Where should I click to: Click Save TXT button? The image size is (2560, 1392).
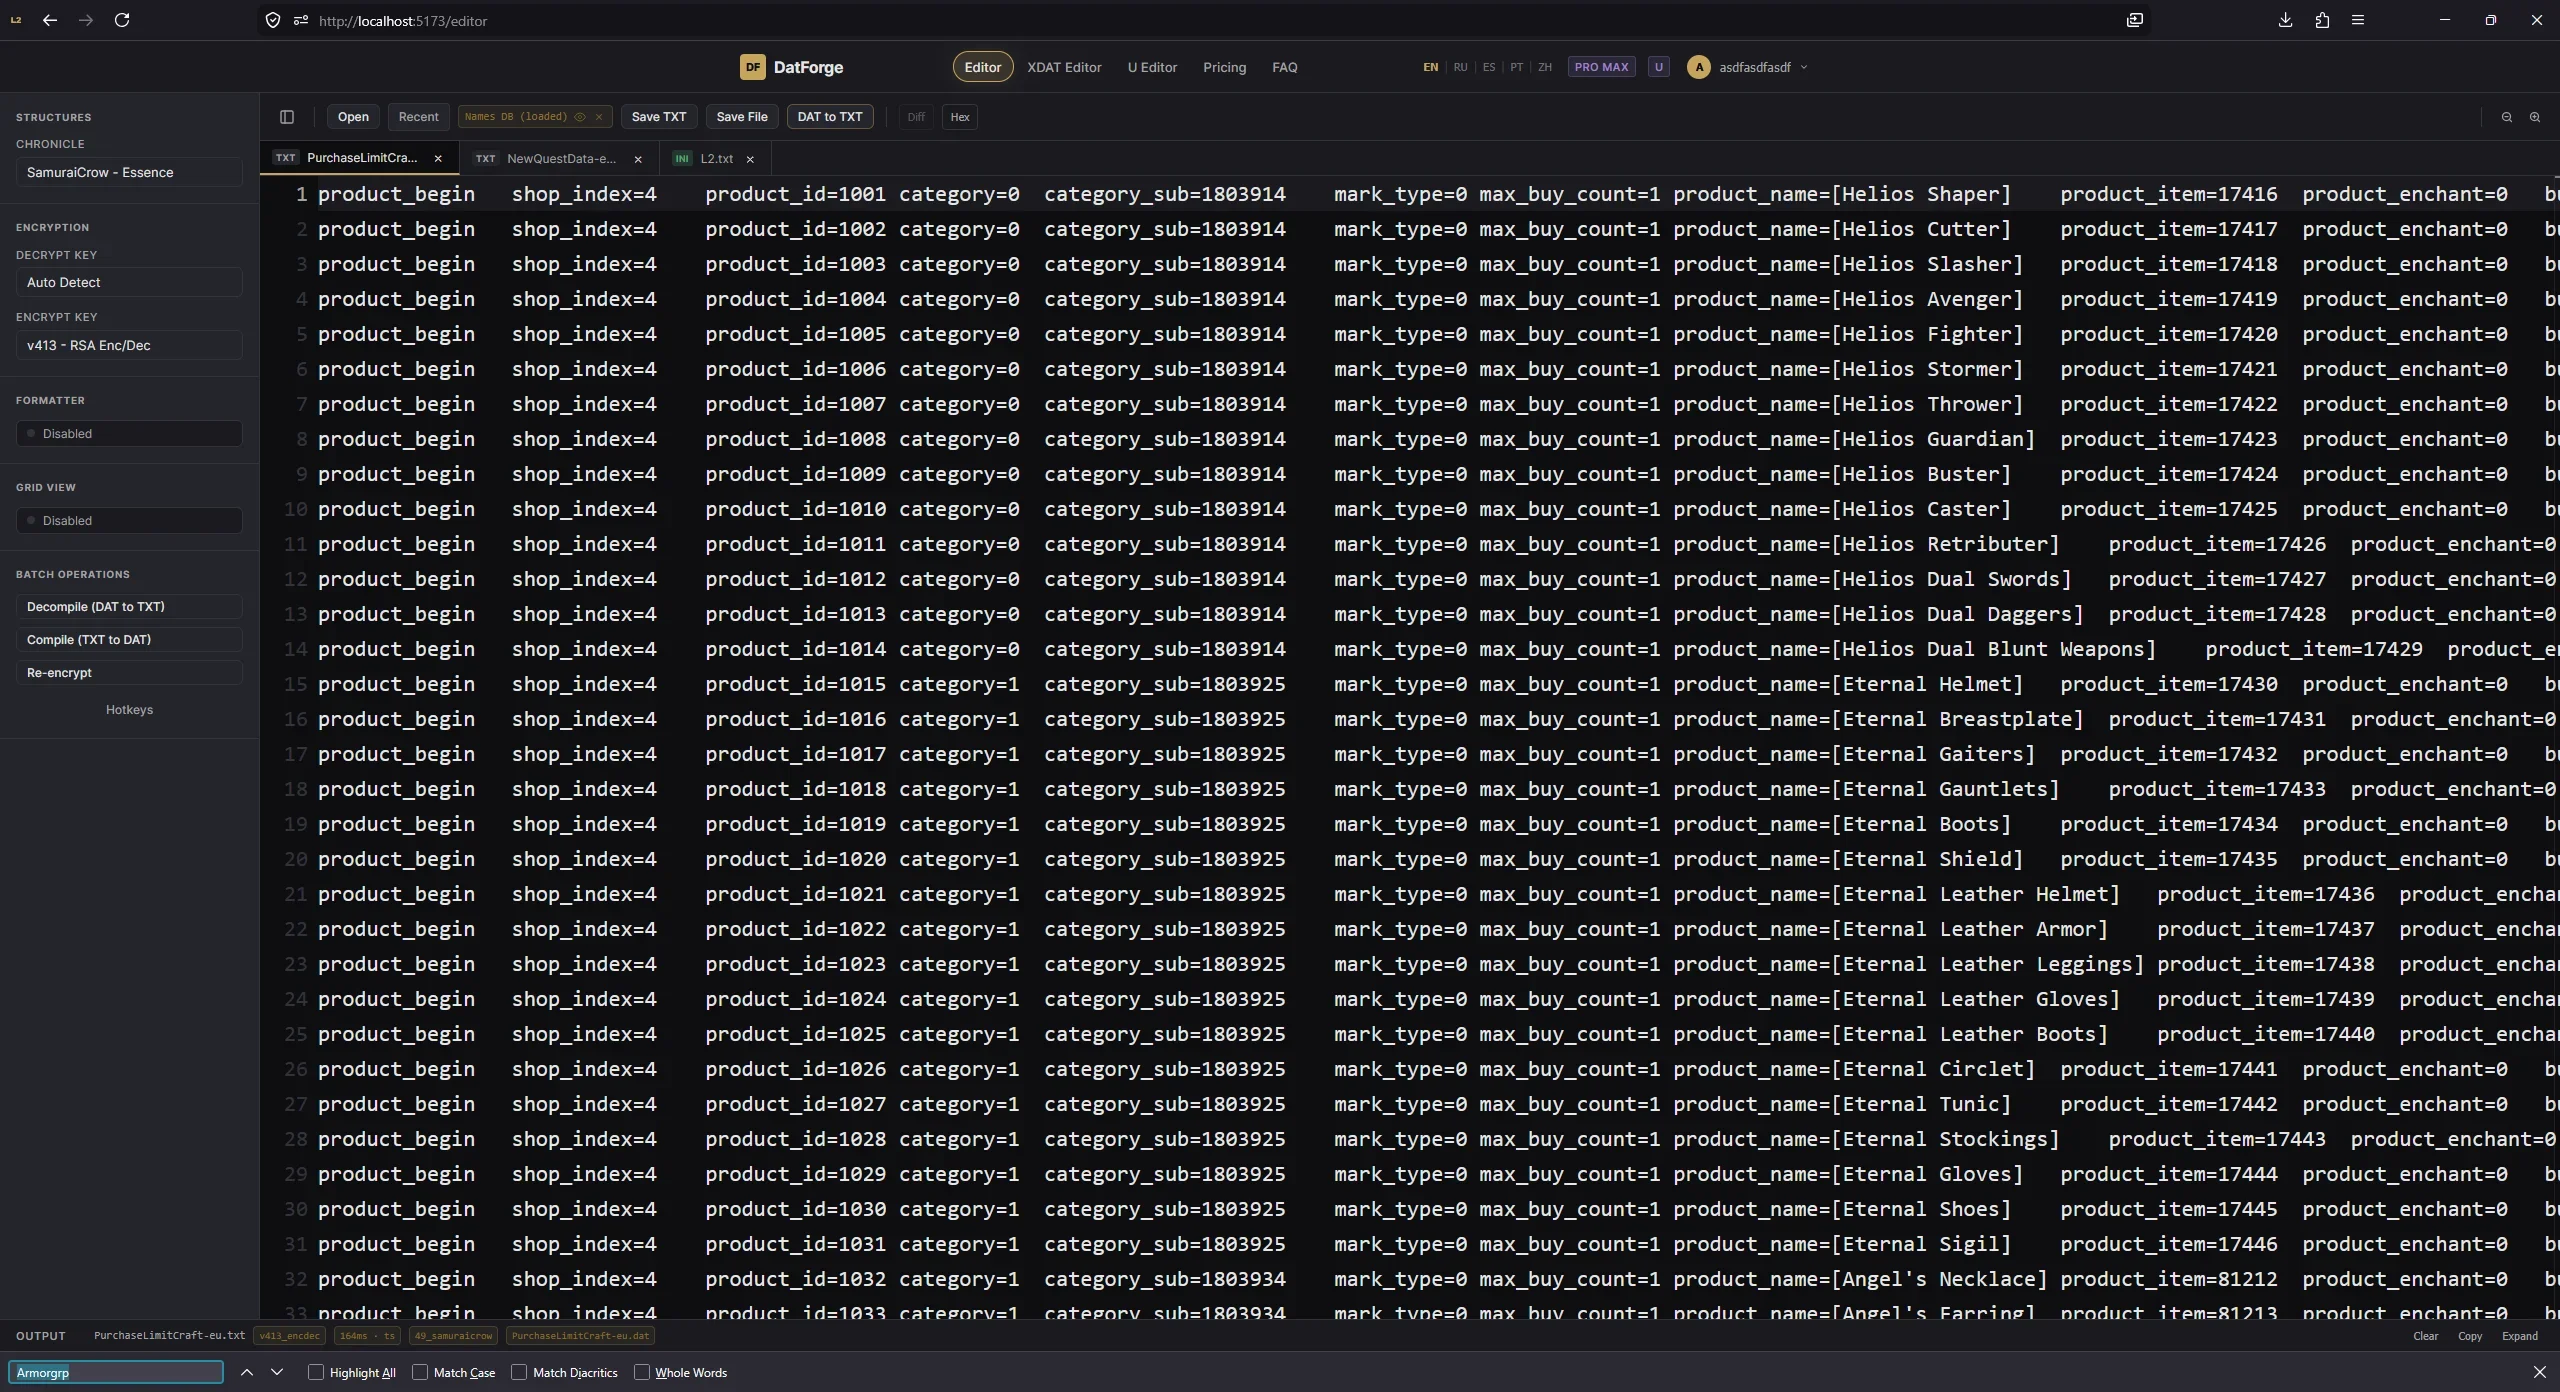[659, 117]
